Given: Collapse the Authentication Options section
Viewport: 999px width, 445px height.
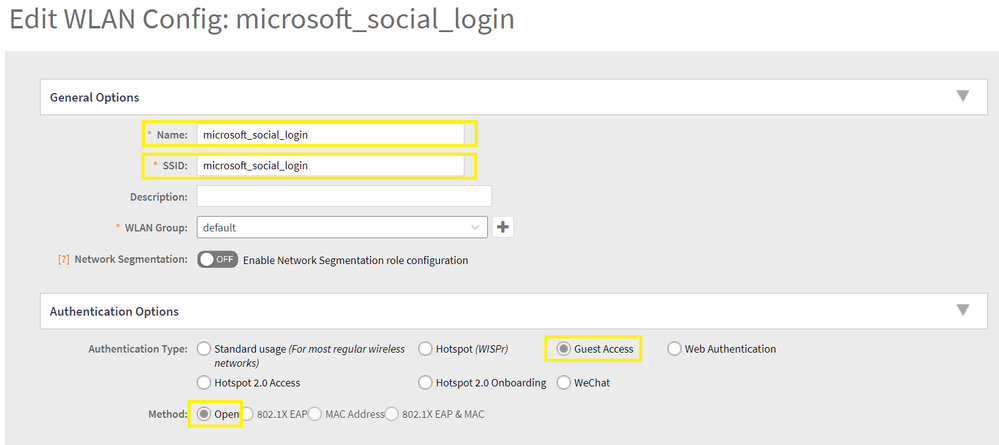Looking at the screenshot, I should [x=962, y=311].
